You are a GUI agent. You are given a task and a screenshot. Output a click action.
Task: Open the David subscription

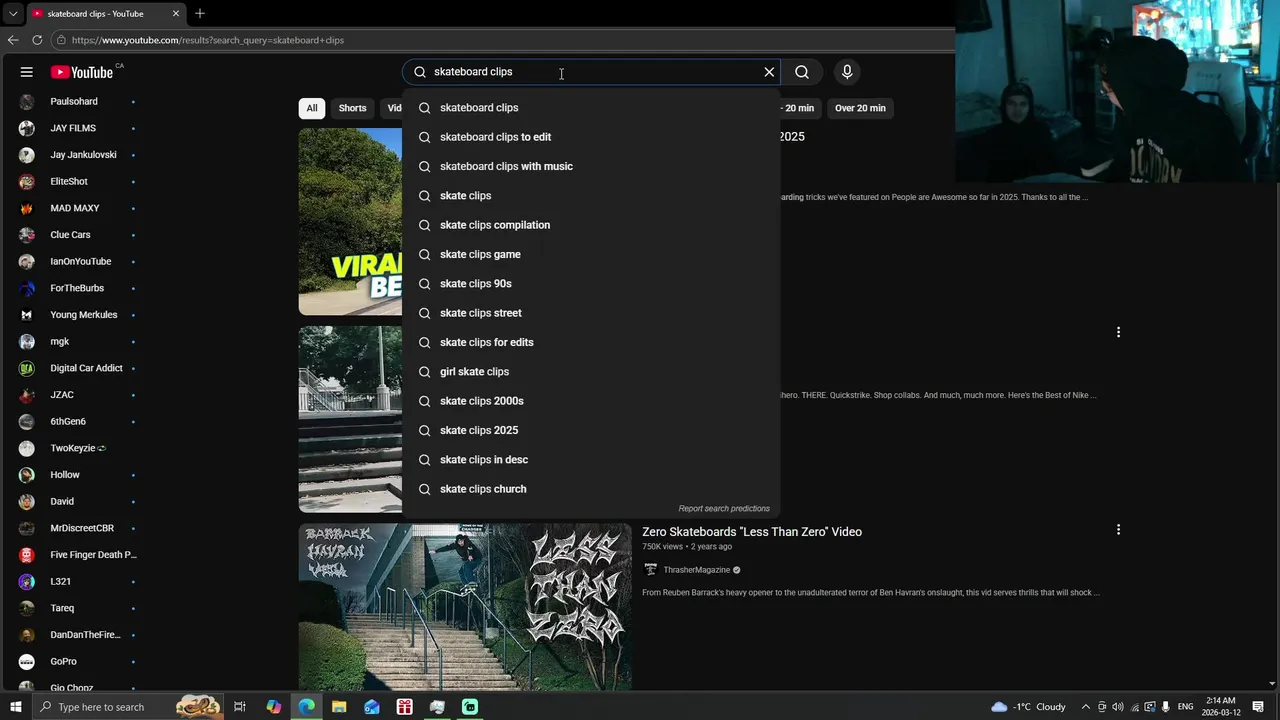point(80,502)
